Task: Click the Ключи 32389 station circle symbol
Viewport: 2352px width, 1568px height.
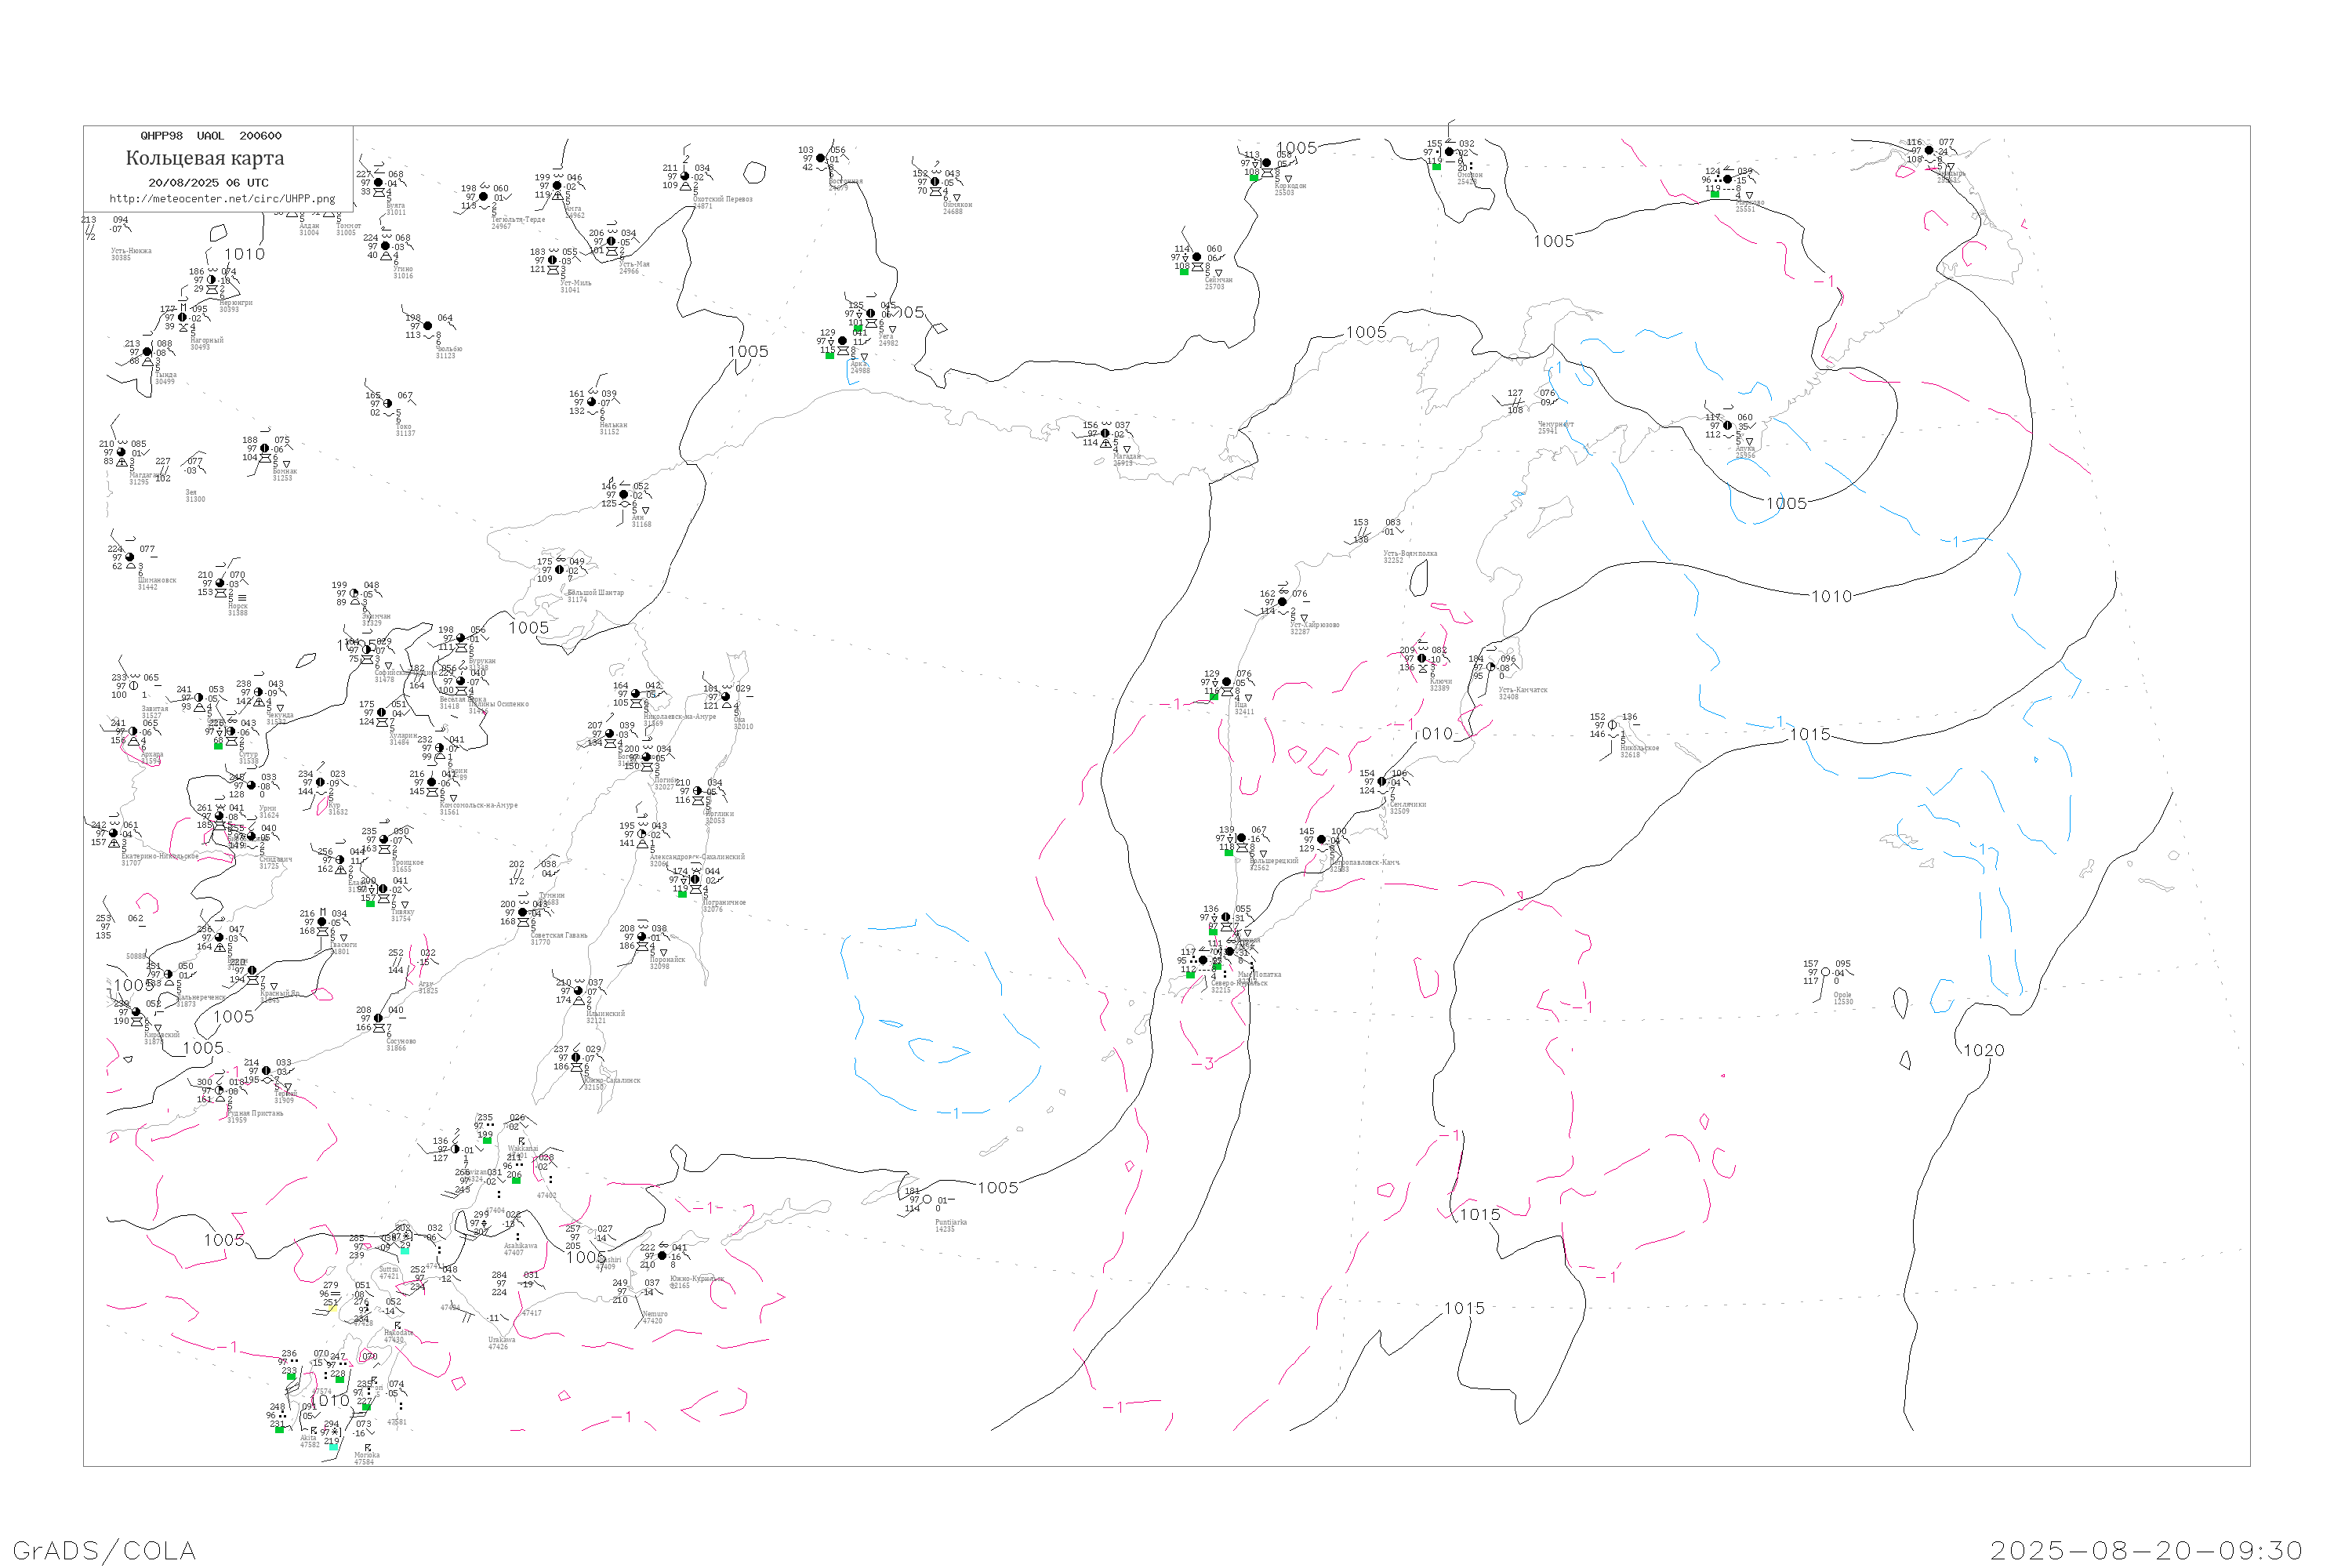Action: (x=1422, y=659)
